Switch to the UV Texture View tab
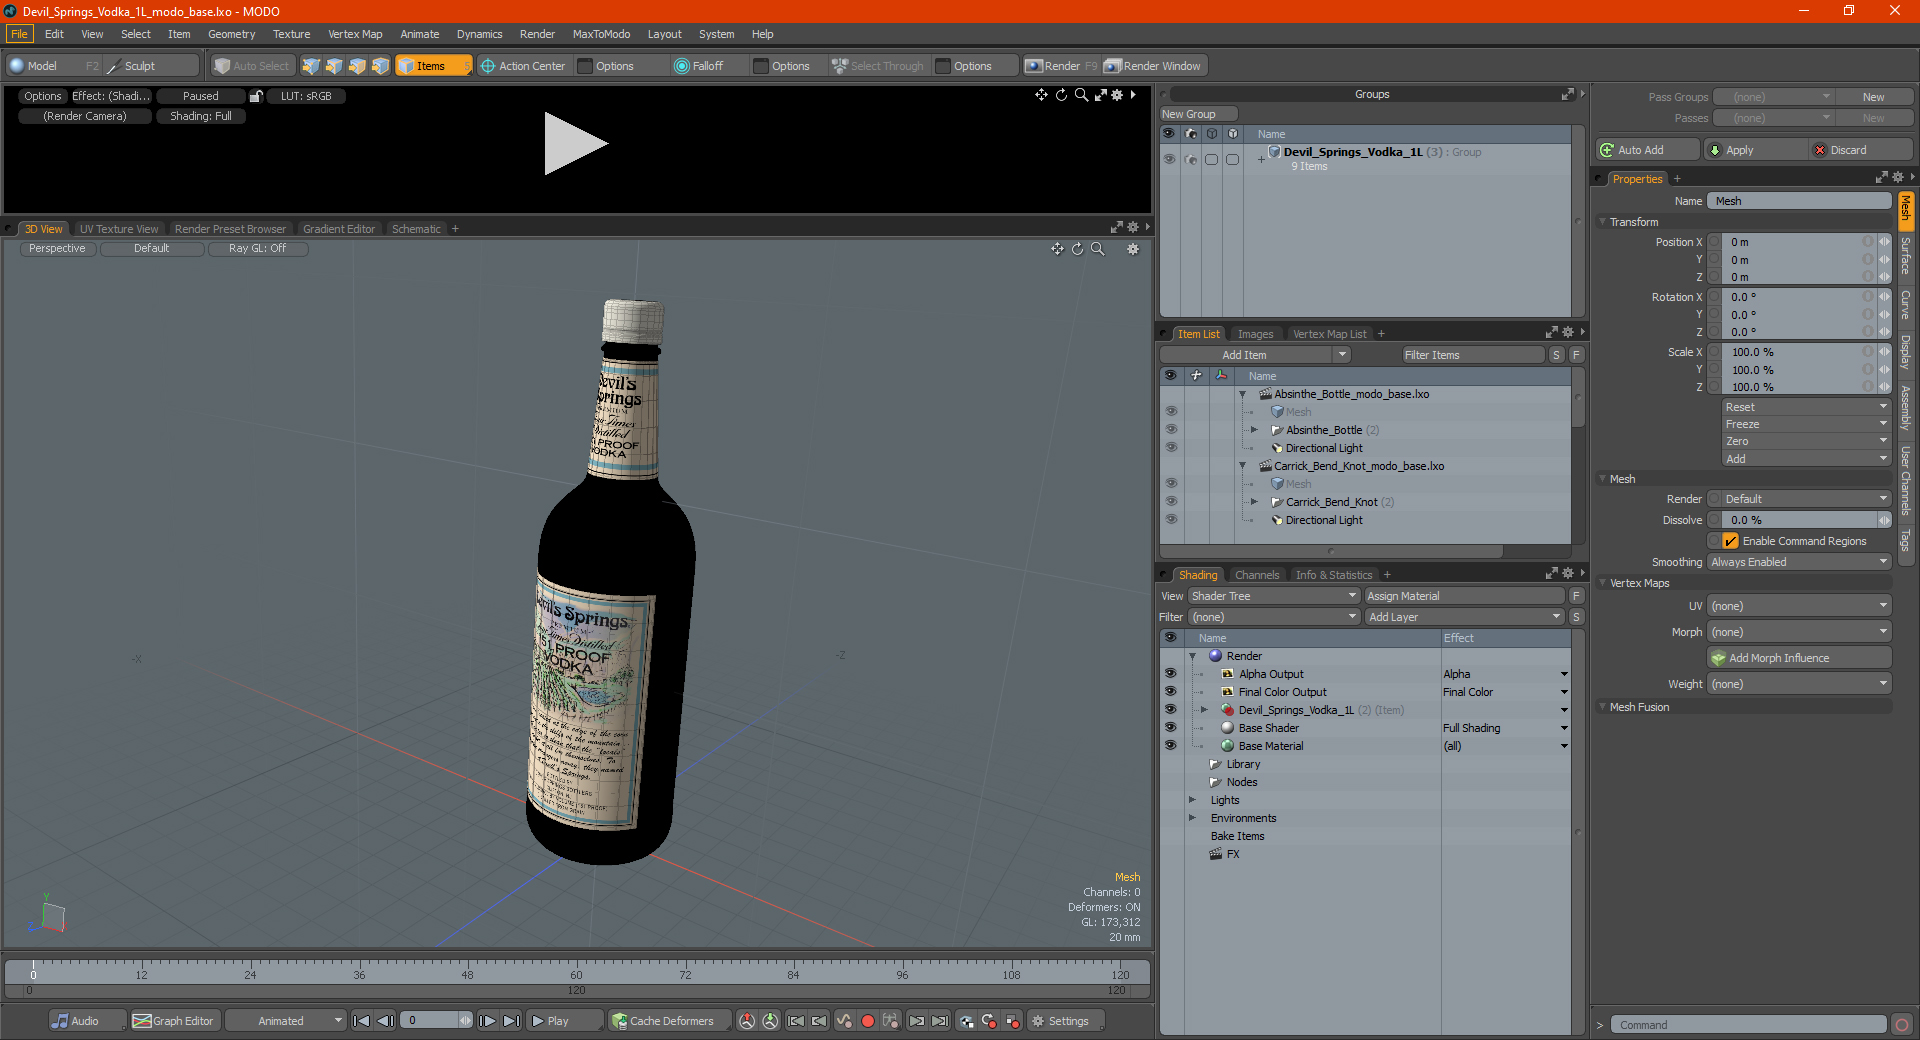Screen dimensions: 1920x1040 (119, 229)
